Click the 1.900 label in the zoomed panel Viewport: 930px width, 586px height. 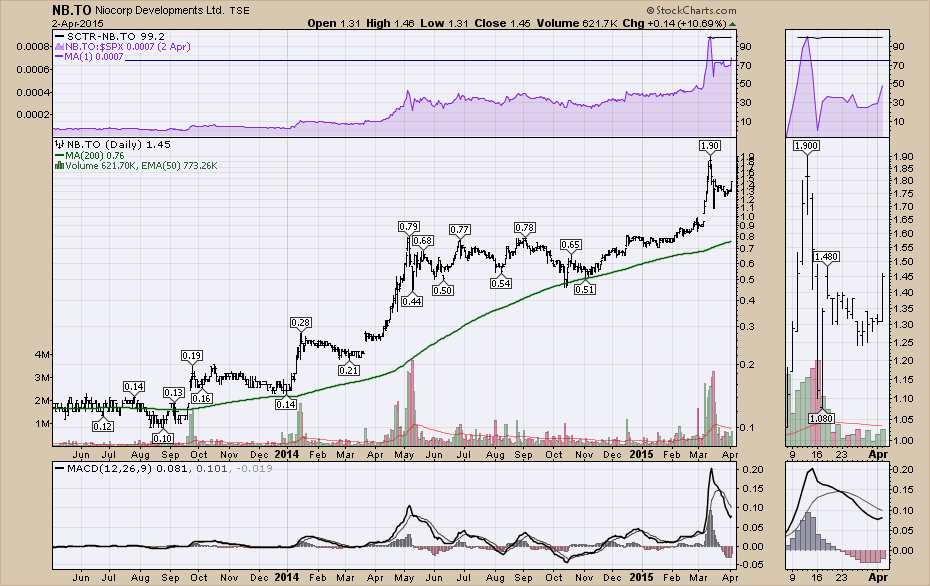pos(806,145)
